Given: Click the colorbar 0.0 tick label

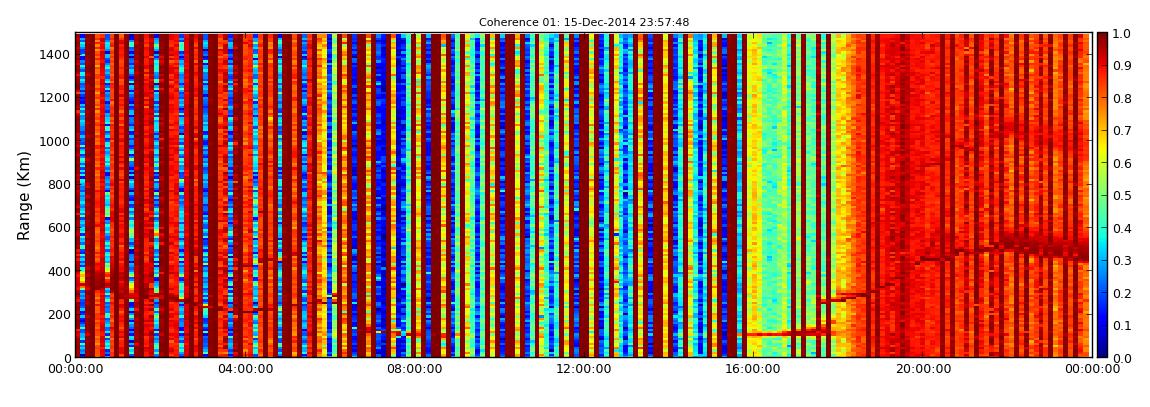Looking at the screenshot, I should tap(1122, 357).
